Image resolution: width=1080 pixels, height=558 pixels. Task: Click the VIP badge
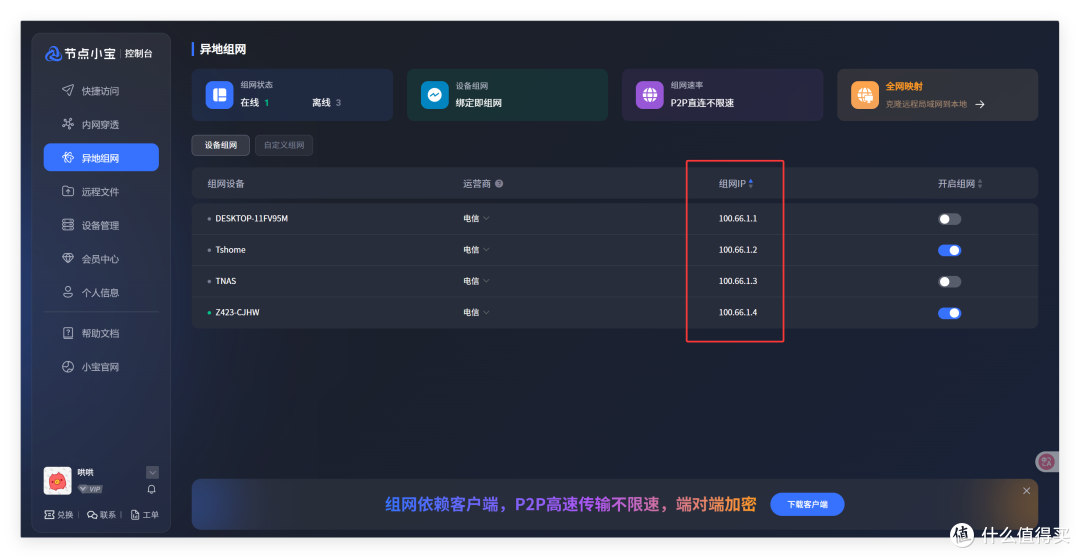coord(90,489)
